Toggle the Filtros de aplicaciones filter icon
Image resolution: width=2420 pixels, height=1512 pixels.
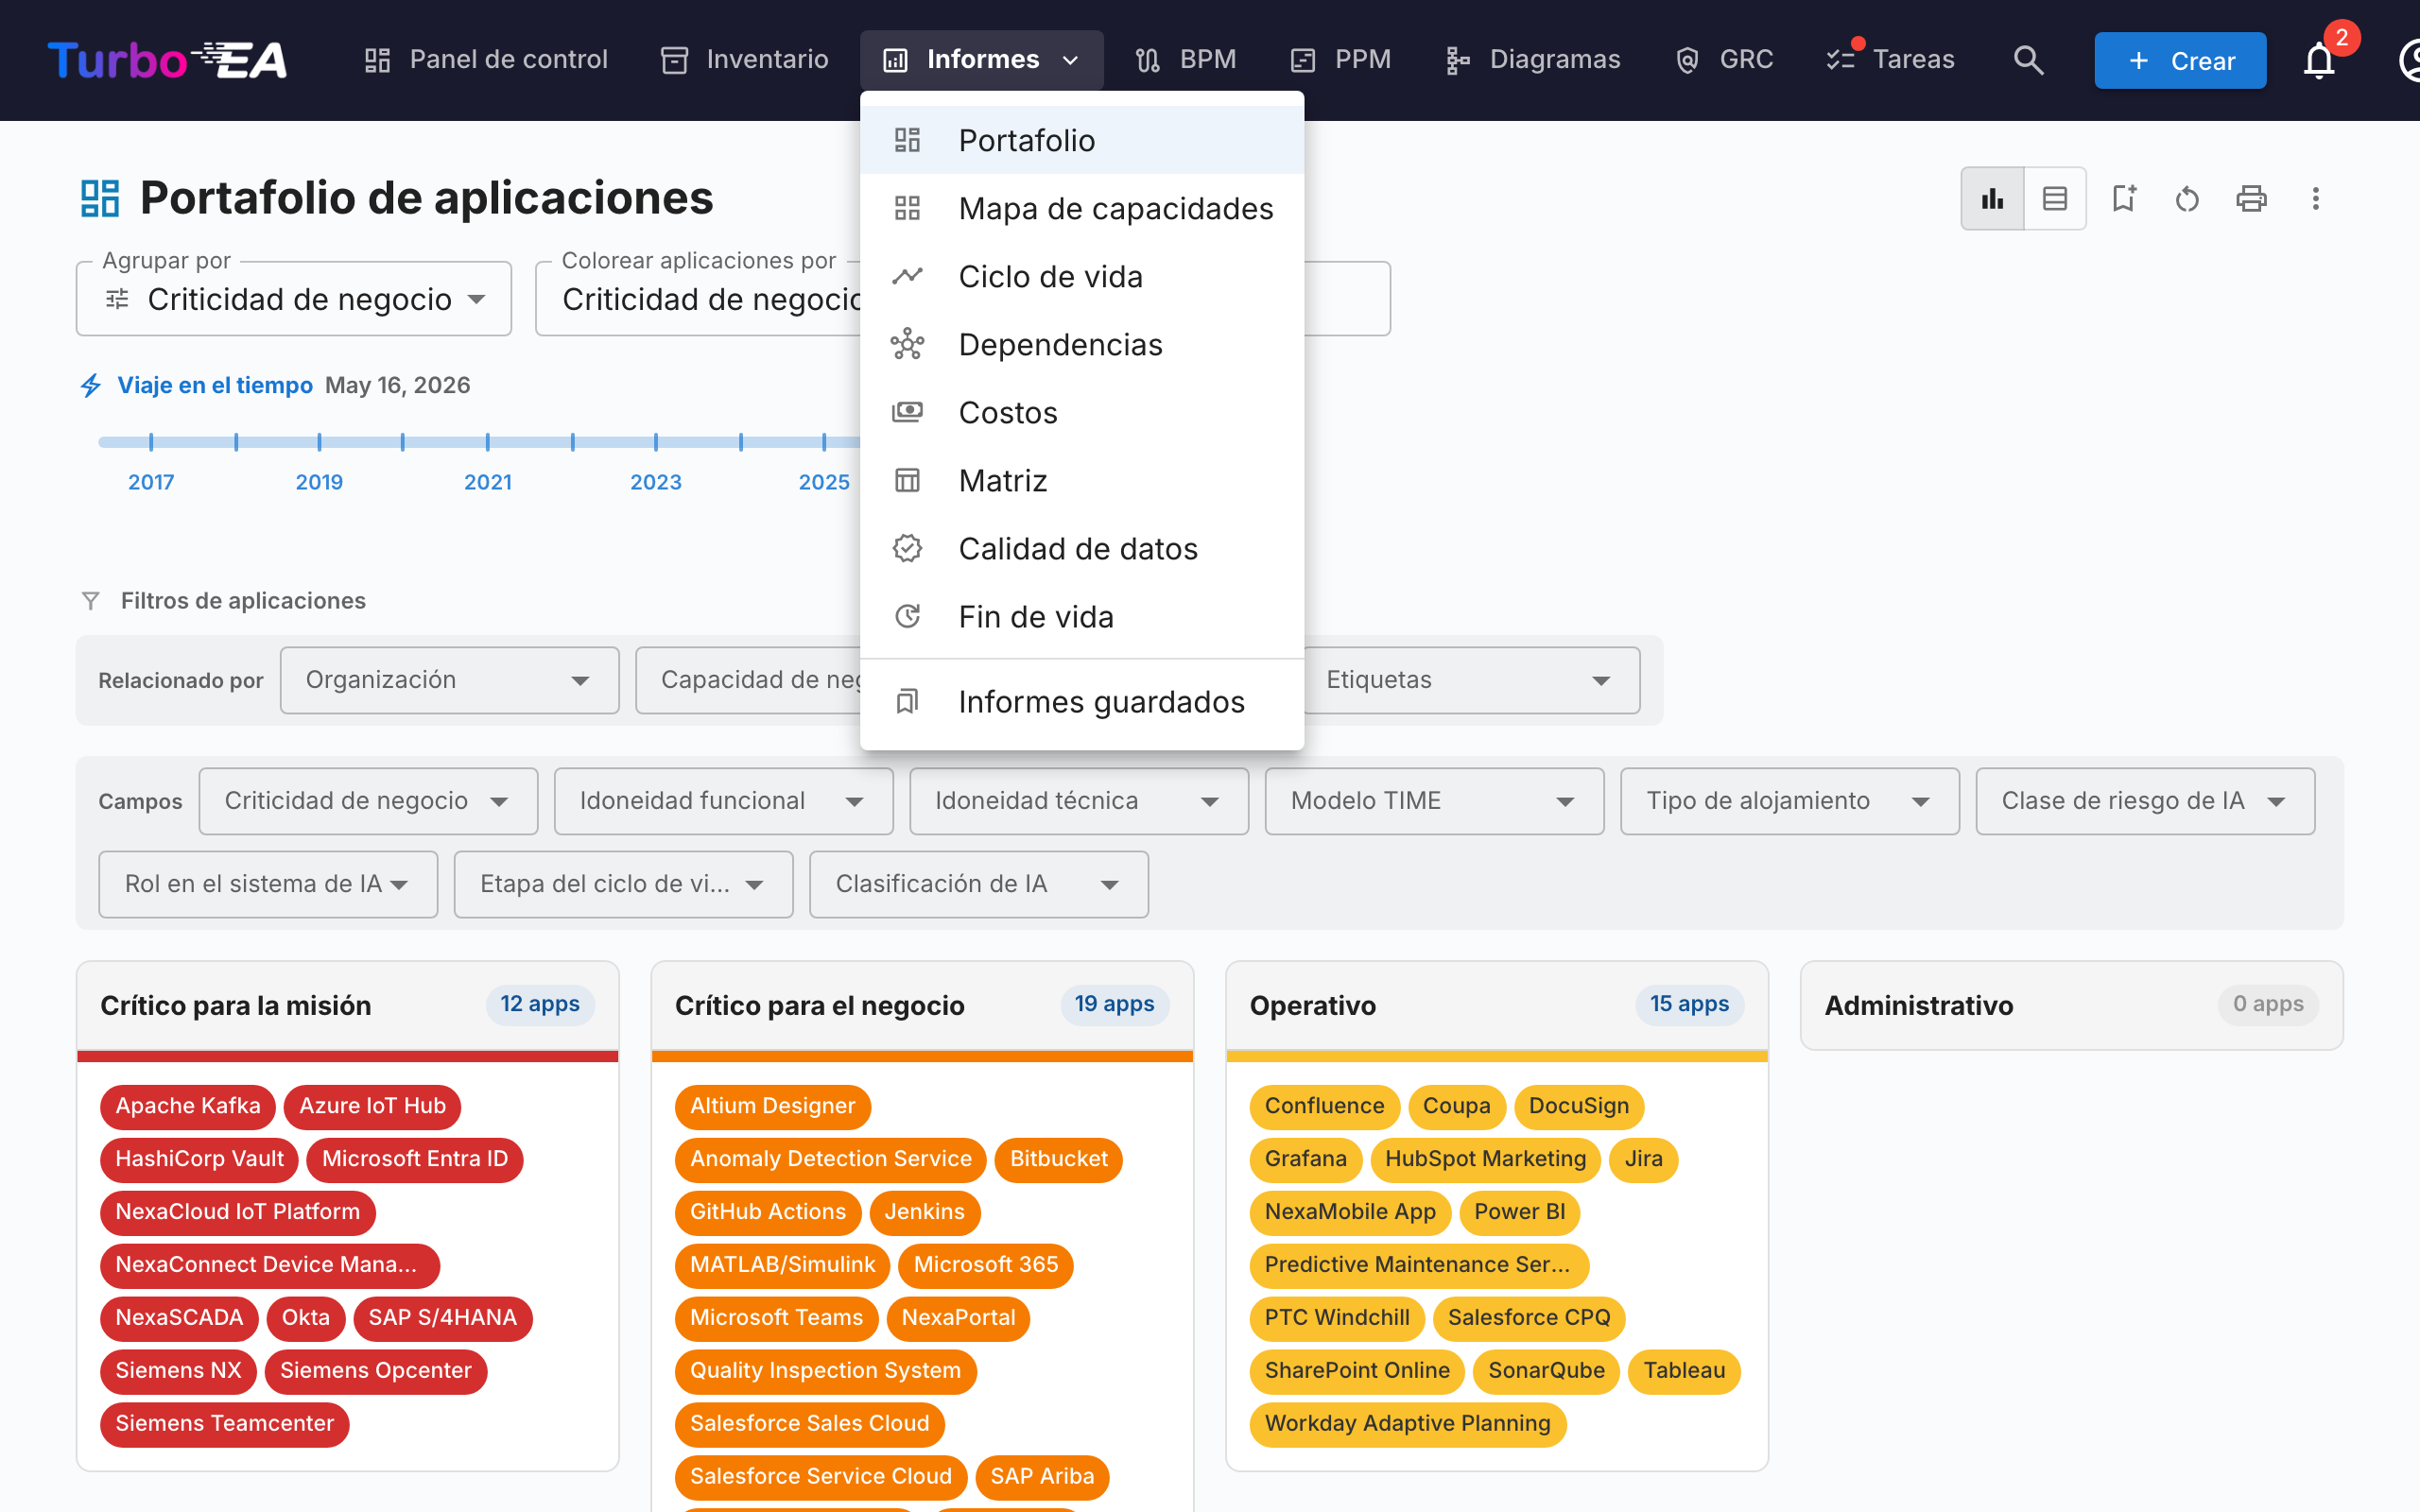tap(91, 600)
